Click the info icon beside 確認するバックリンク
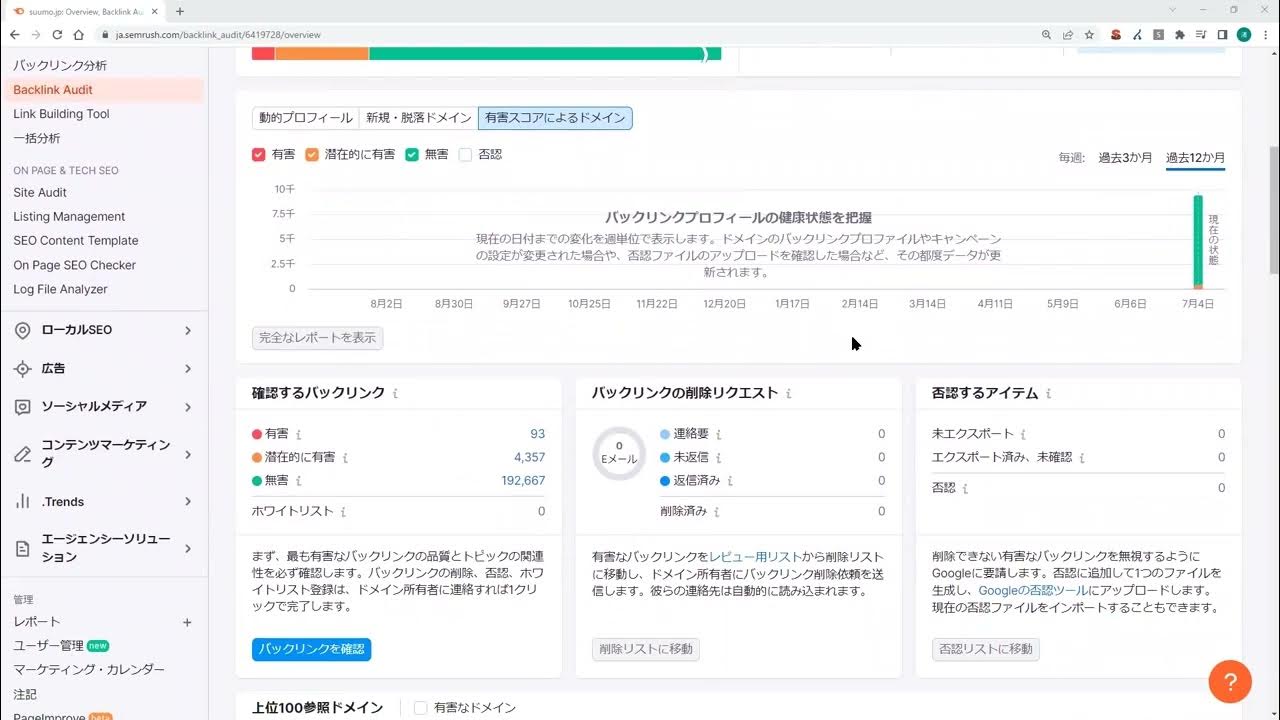This screenshot has width=1280, height=720. click(x=395, y=394)
